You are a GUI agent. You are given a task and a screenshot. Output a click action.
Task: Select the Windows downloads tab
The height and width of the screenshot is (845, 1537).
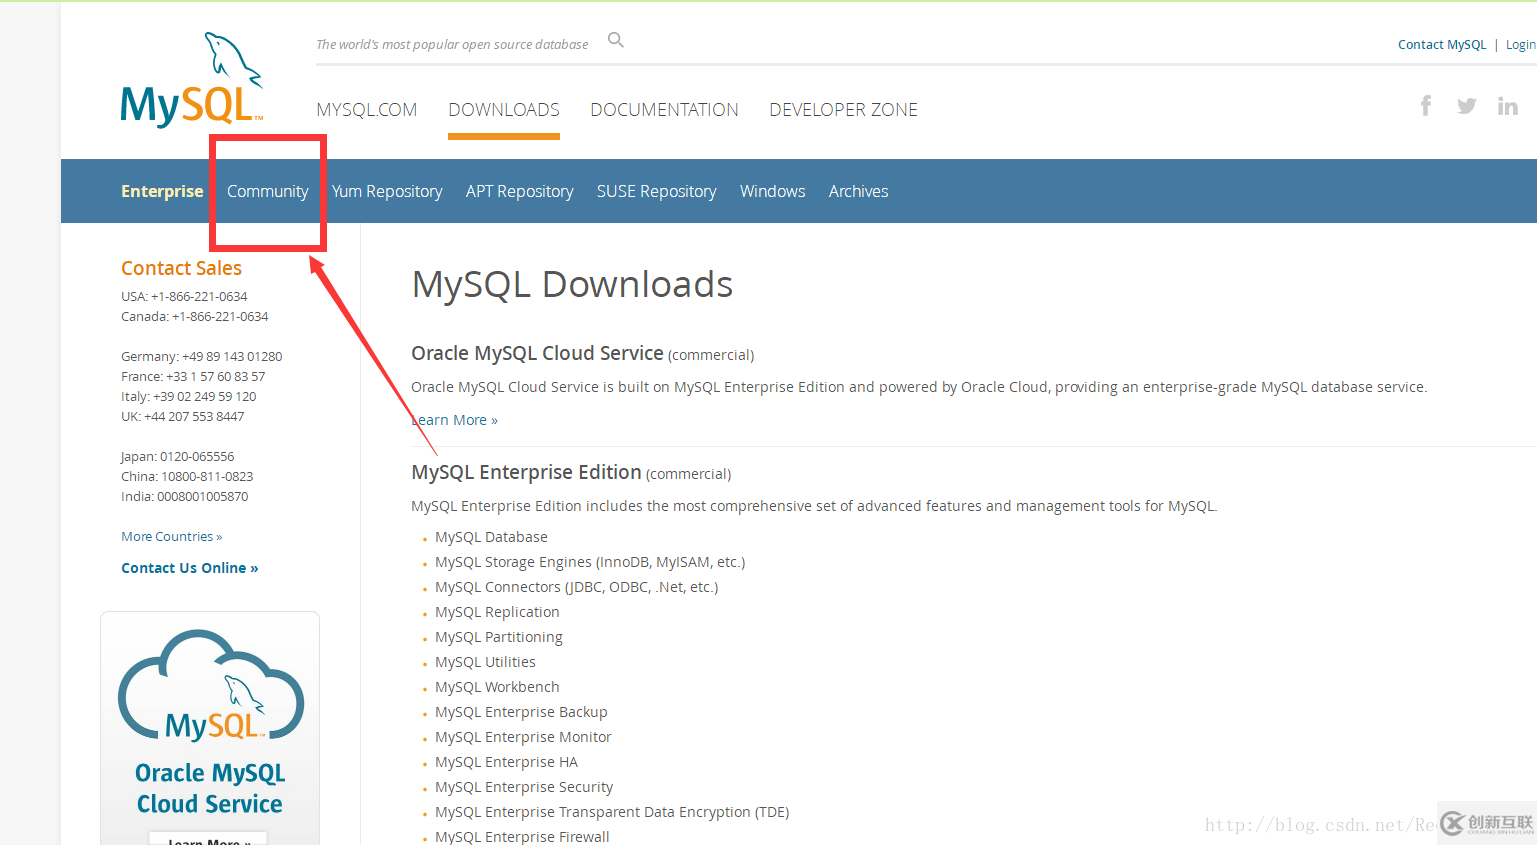(773, 191)
